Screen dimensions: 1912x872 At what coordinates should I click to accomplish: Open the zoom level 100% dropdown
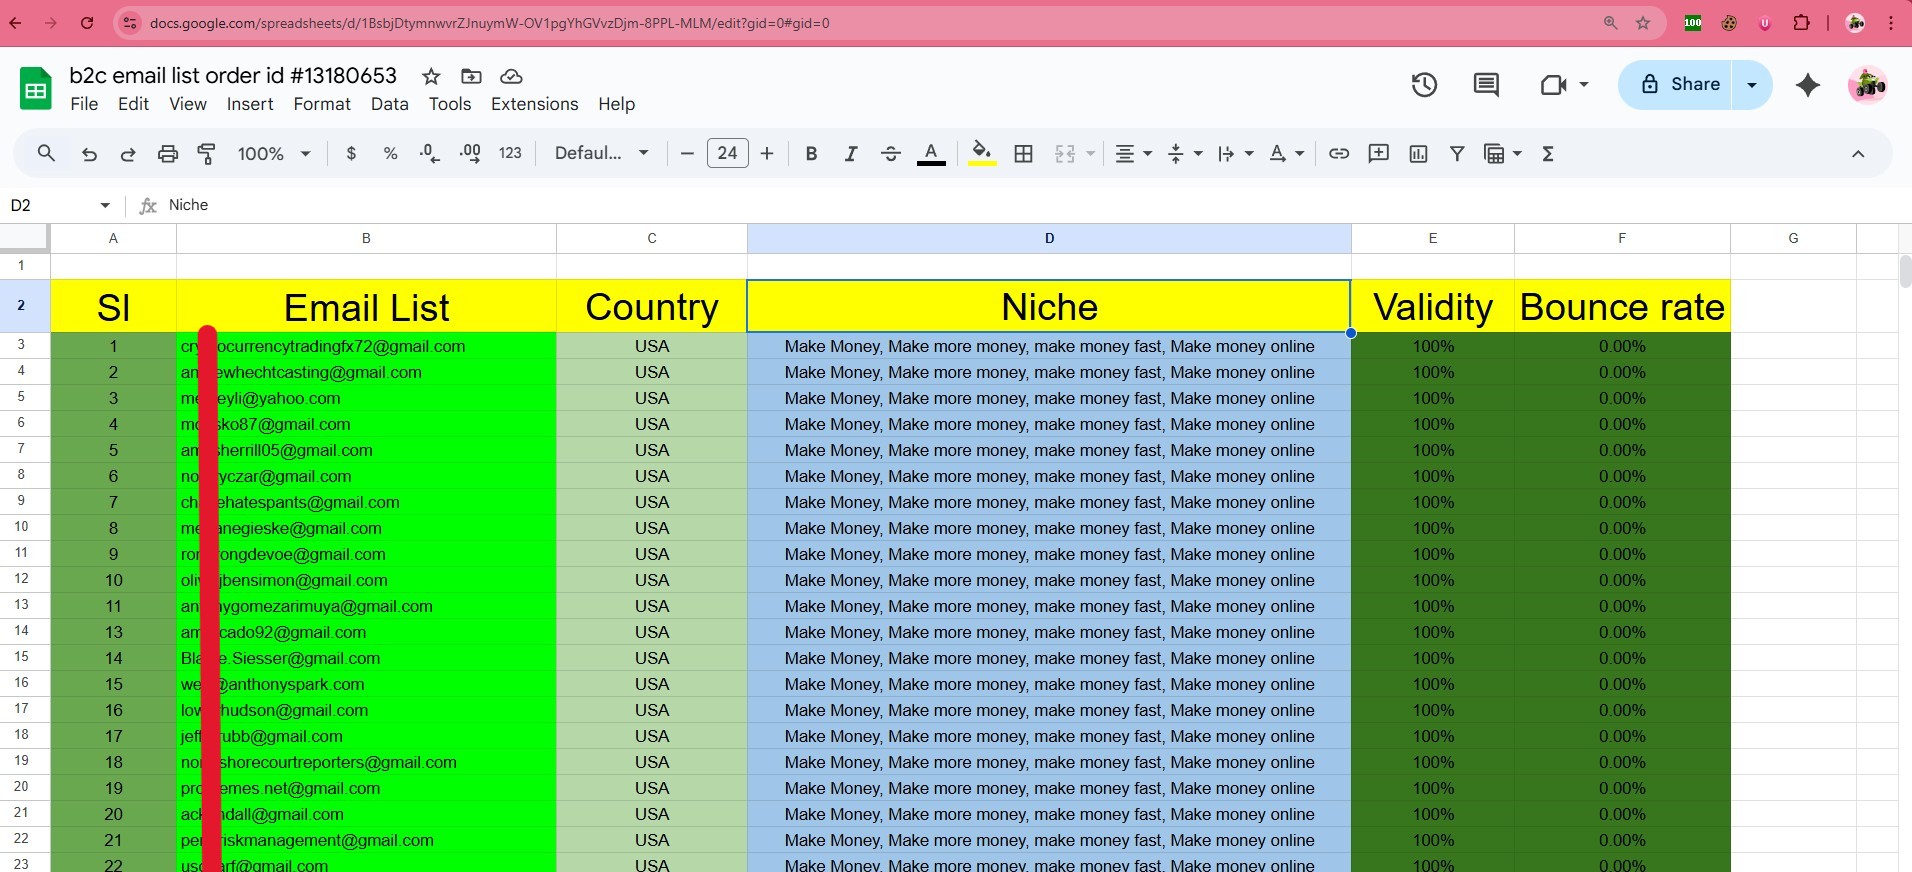[x=274, y=153]
